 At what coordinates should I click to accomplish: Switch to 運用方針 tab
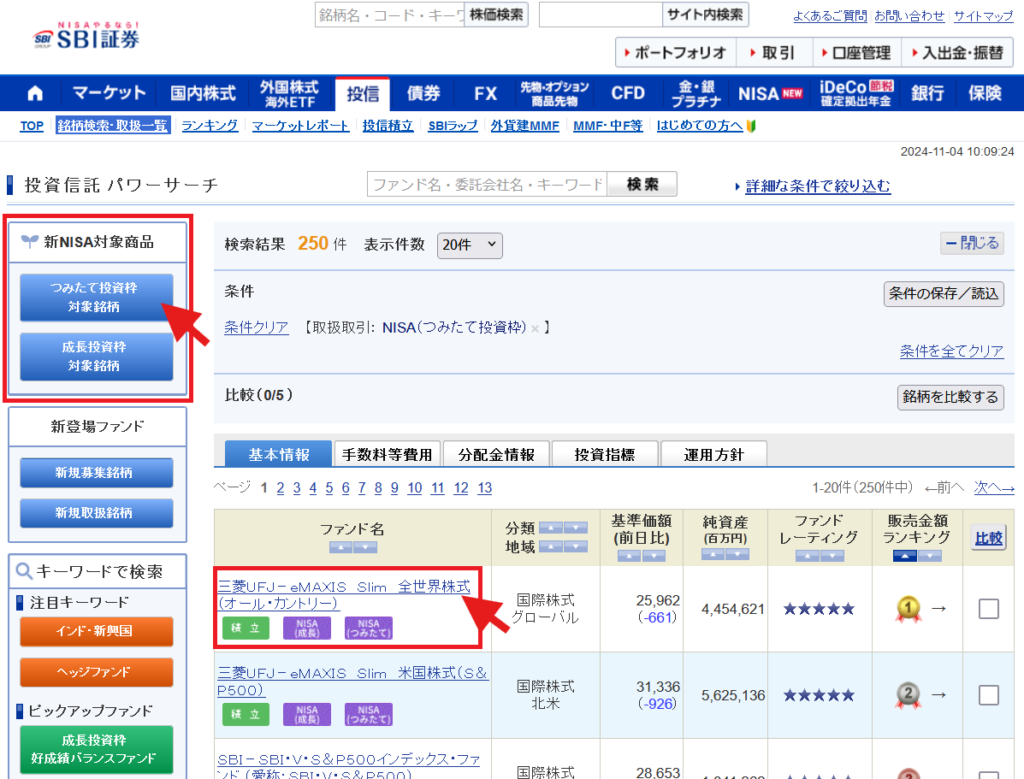point(714,454)
